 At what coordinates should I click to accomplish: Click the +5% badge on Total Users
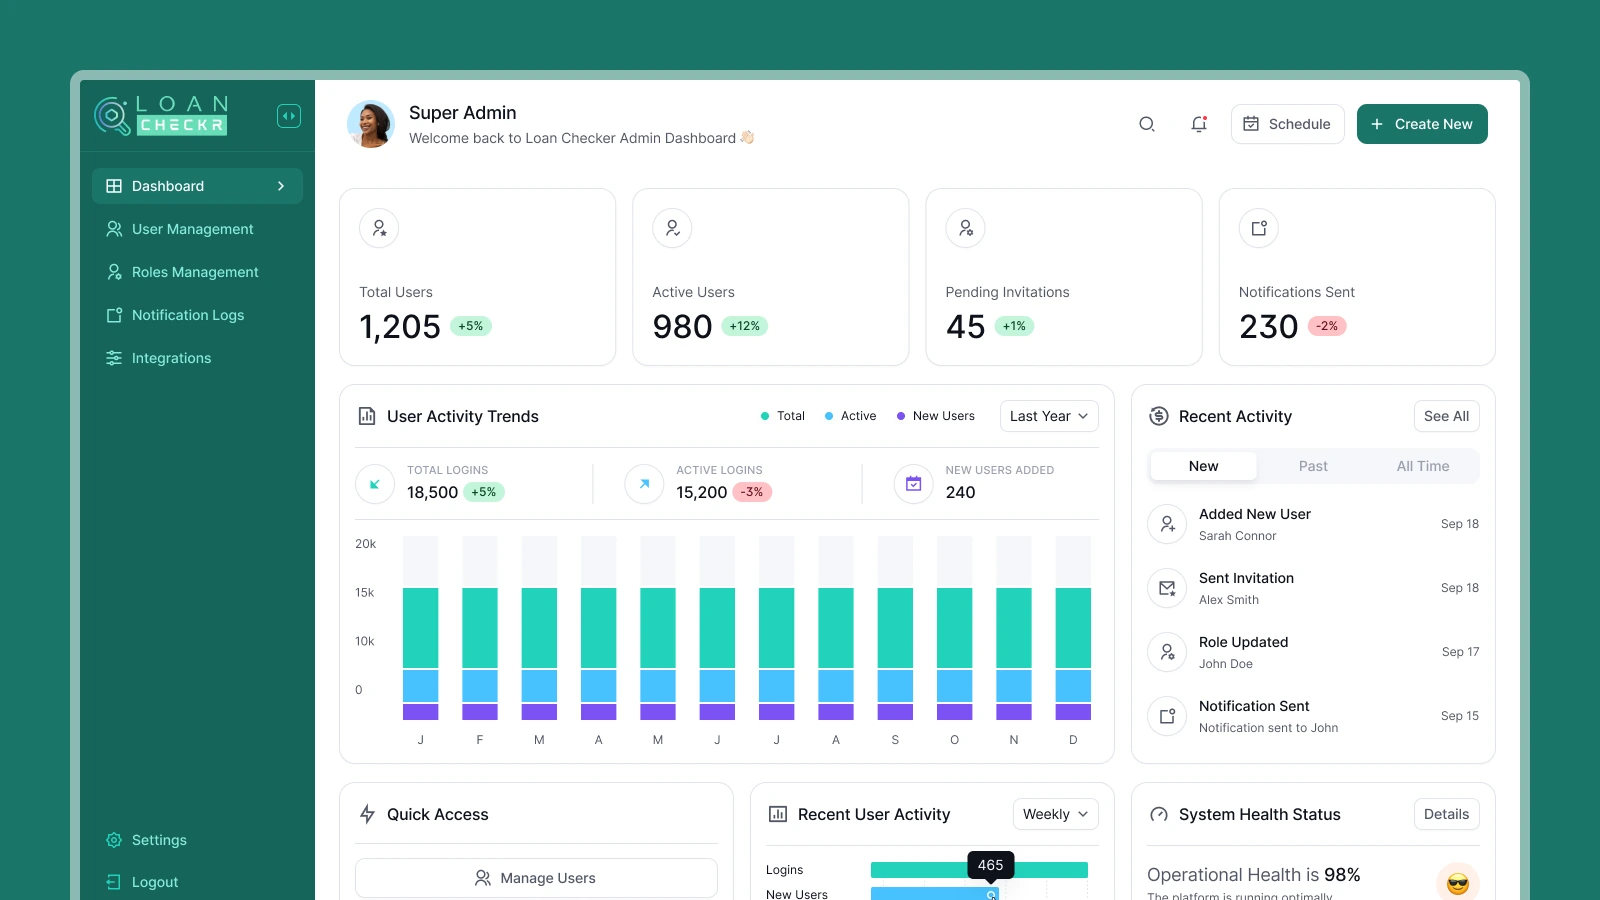tap(471, 326)
